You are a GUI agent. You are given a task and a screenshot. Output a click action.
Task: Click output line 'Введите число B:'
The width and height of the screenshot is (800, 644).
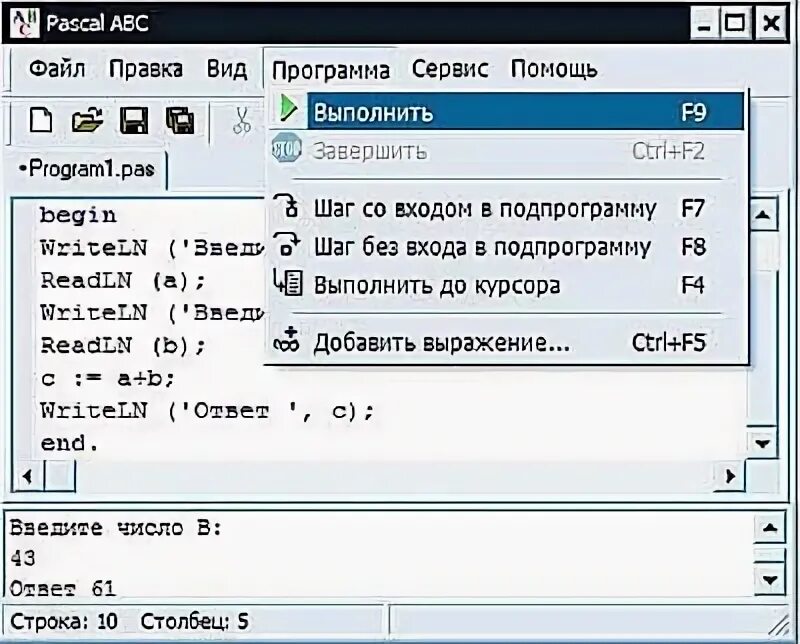coord(116,528)
